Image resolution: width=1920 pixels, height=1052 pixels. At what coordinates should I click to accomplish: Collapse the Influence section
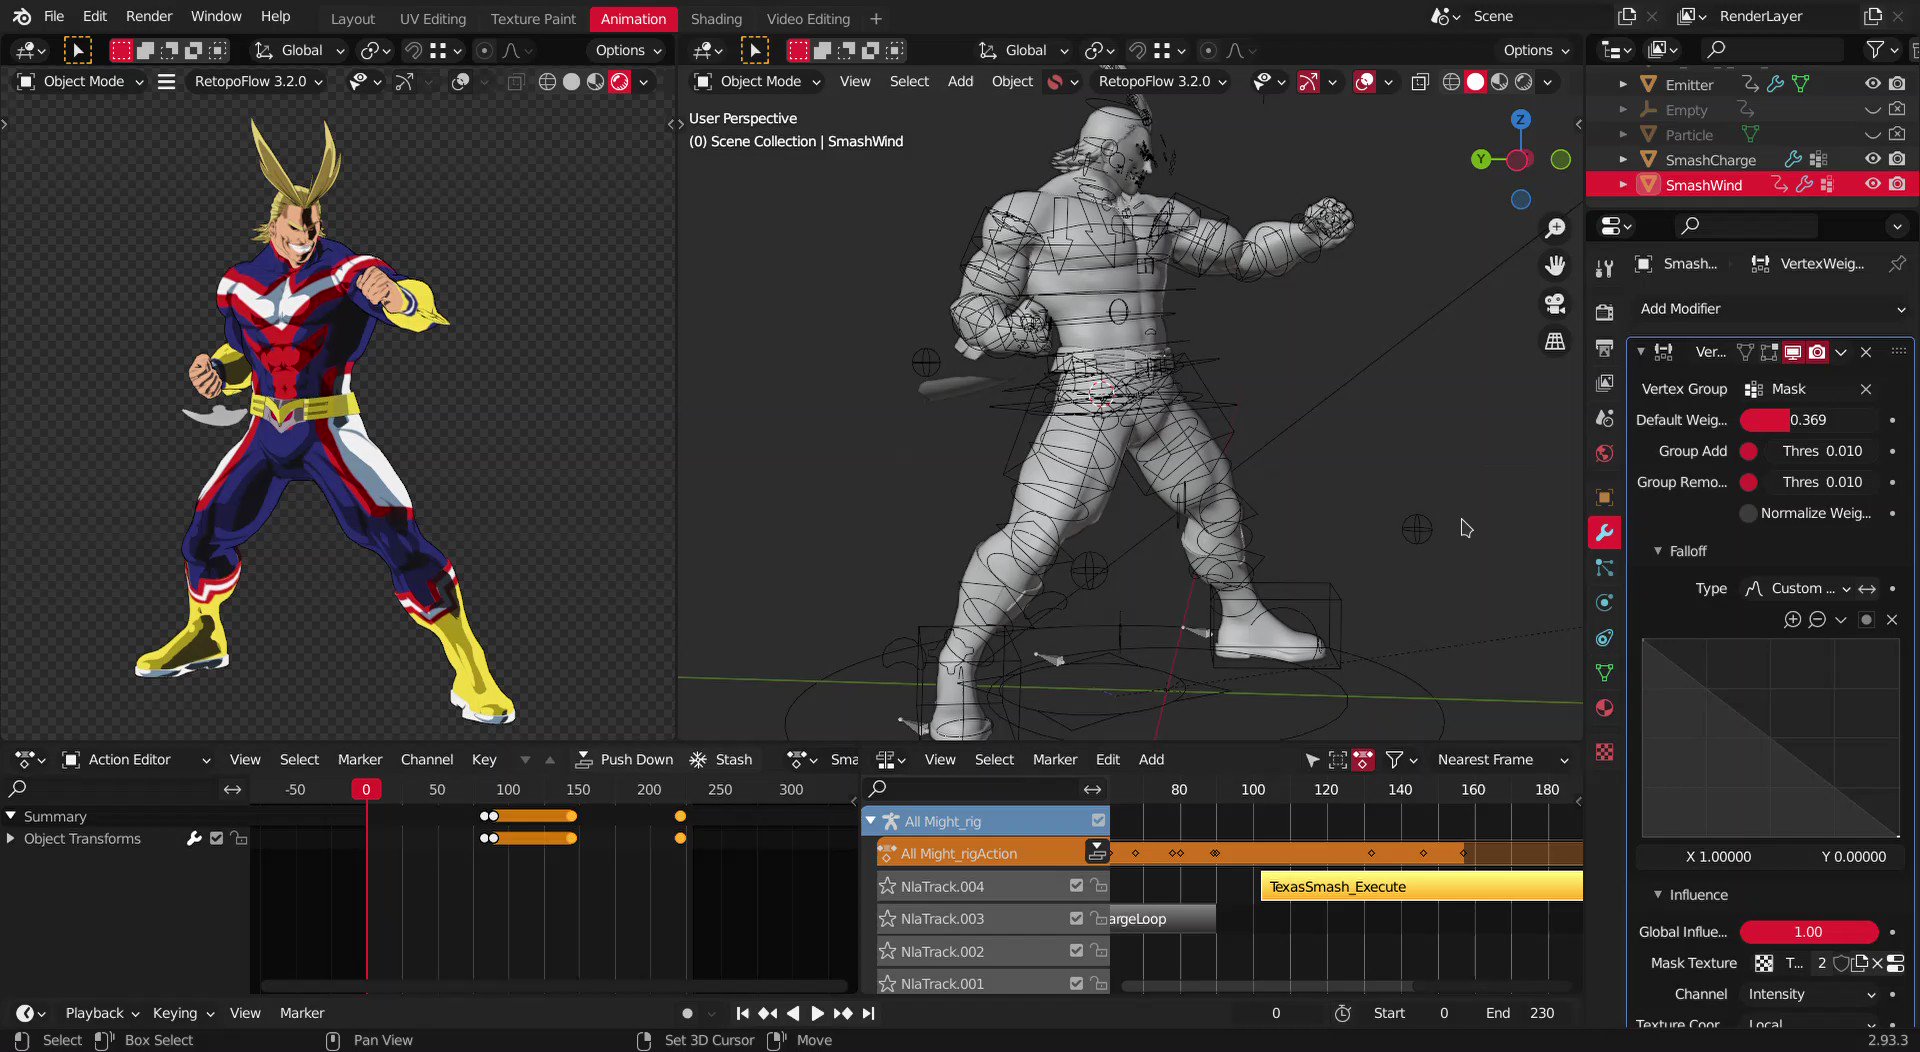(x=1657, y=895)
